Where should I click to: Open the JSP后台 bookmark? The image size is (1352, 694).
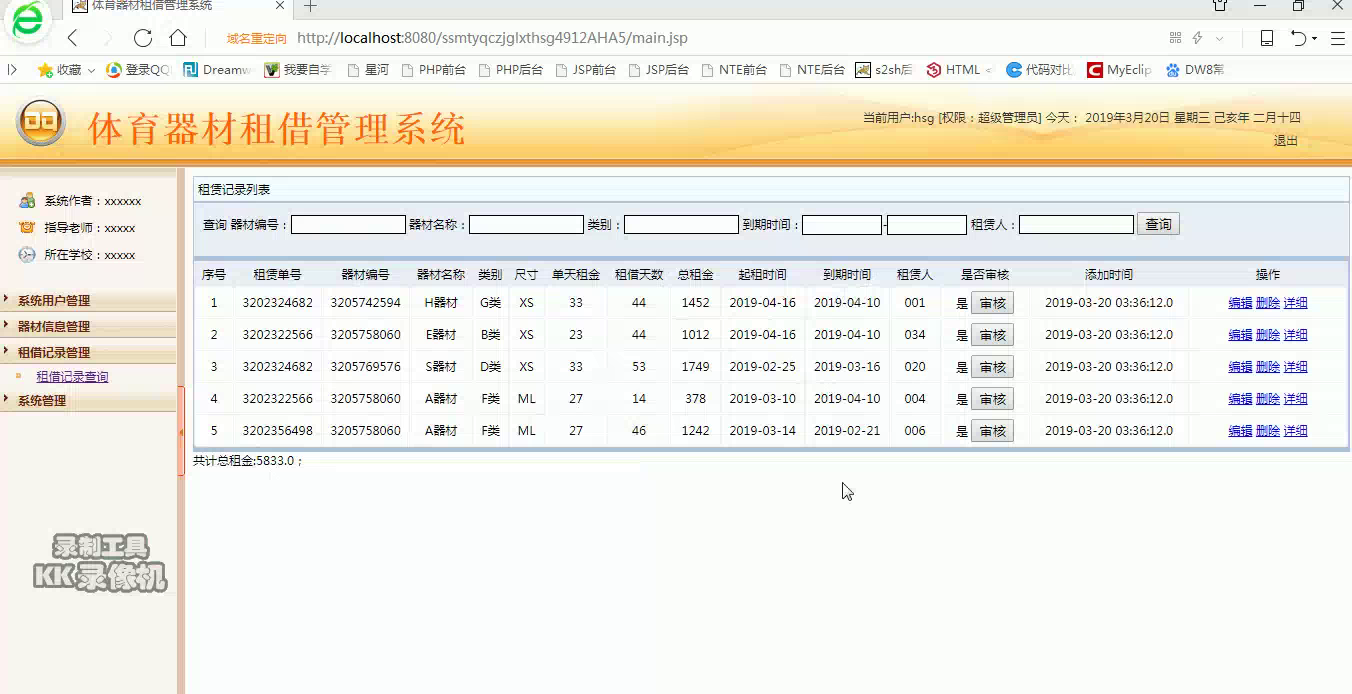coord(658,70)
